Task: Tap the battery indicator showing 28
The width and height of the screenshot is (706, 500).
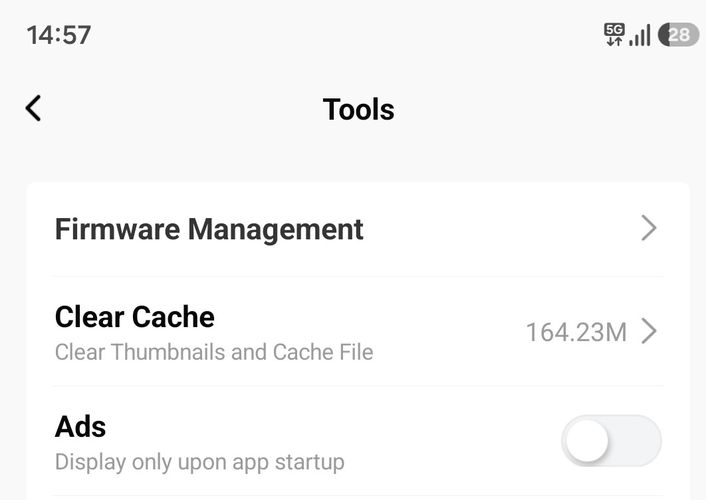Action: [x=678, y=35]
